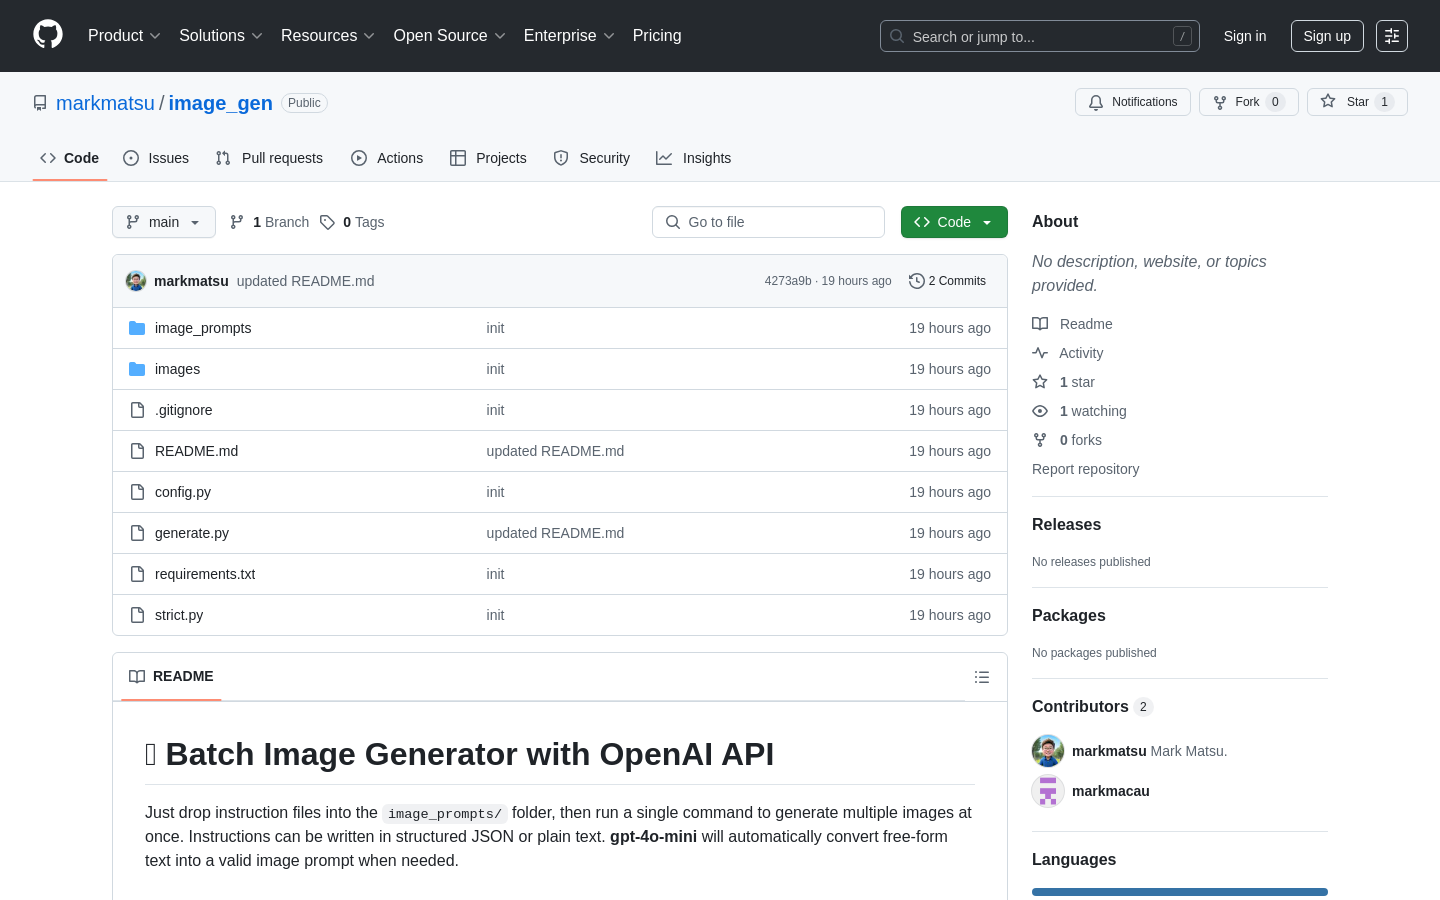Open the 2 Commits history link
This screenshot has width=1440, height=900.
pos(947,281)
